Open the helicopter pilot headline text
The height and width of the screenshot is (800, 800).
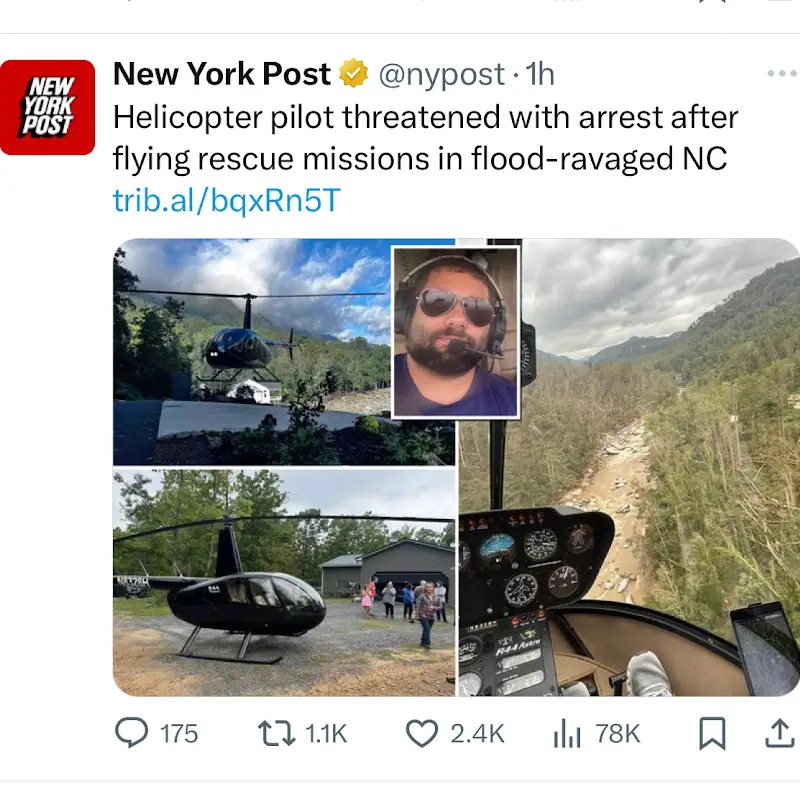[425, 138]
